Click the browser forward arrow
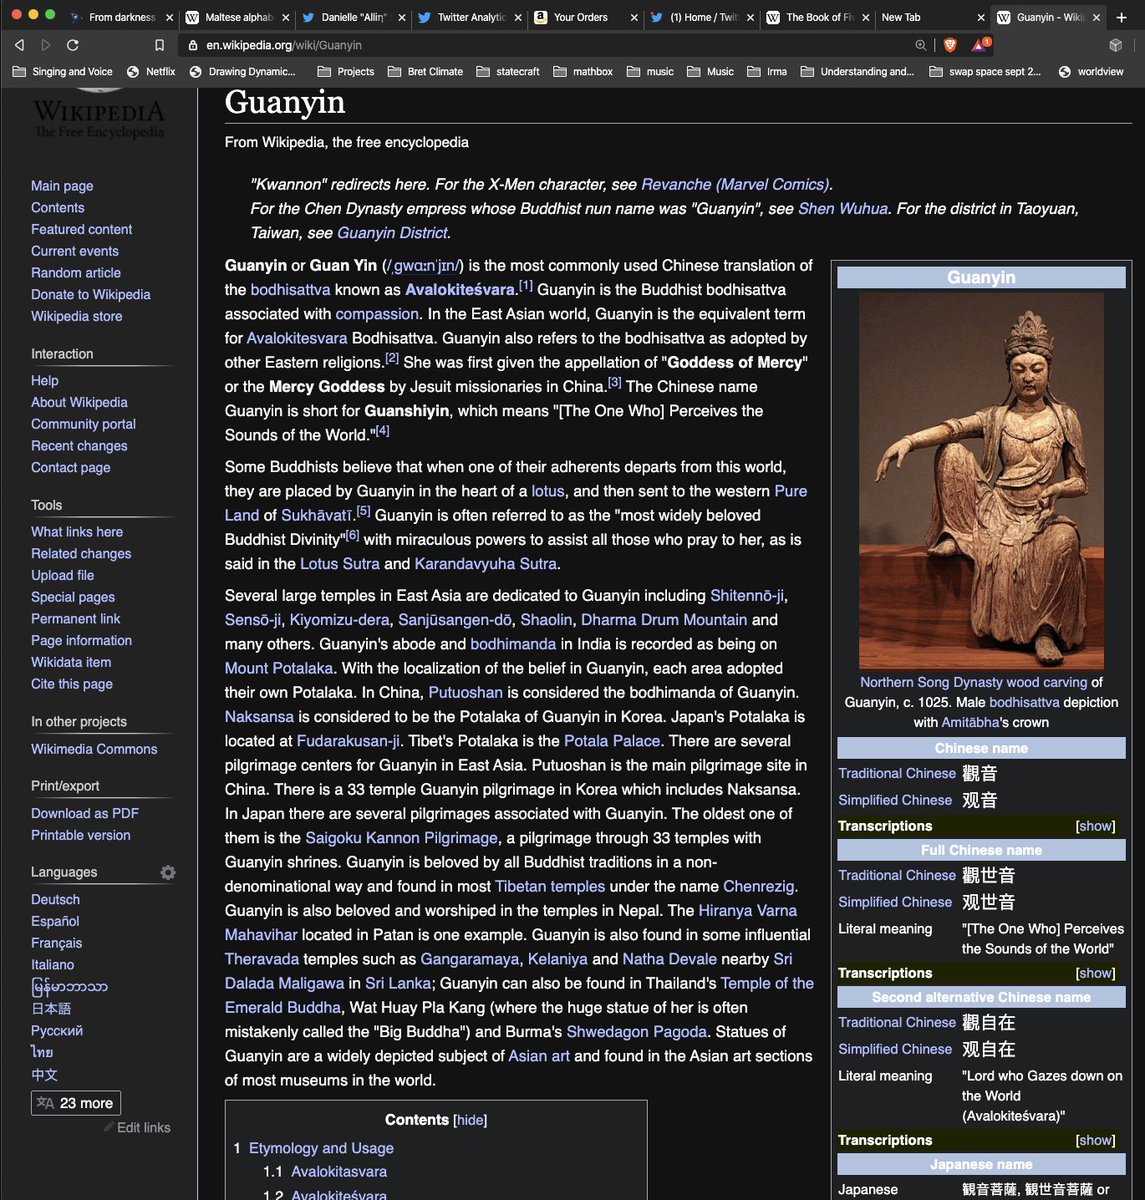This screenshot has width=1145, height=1200. click(x=46, y=45)
